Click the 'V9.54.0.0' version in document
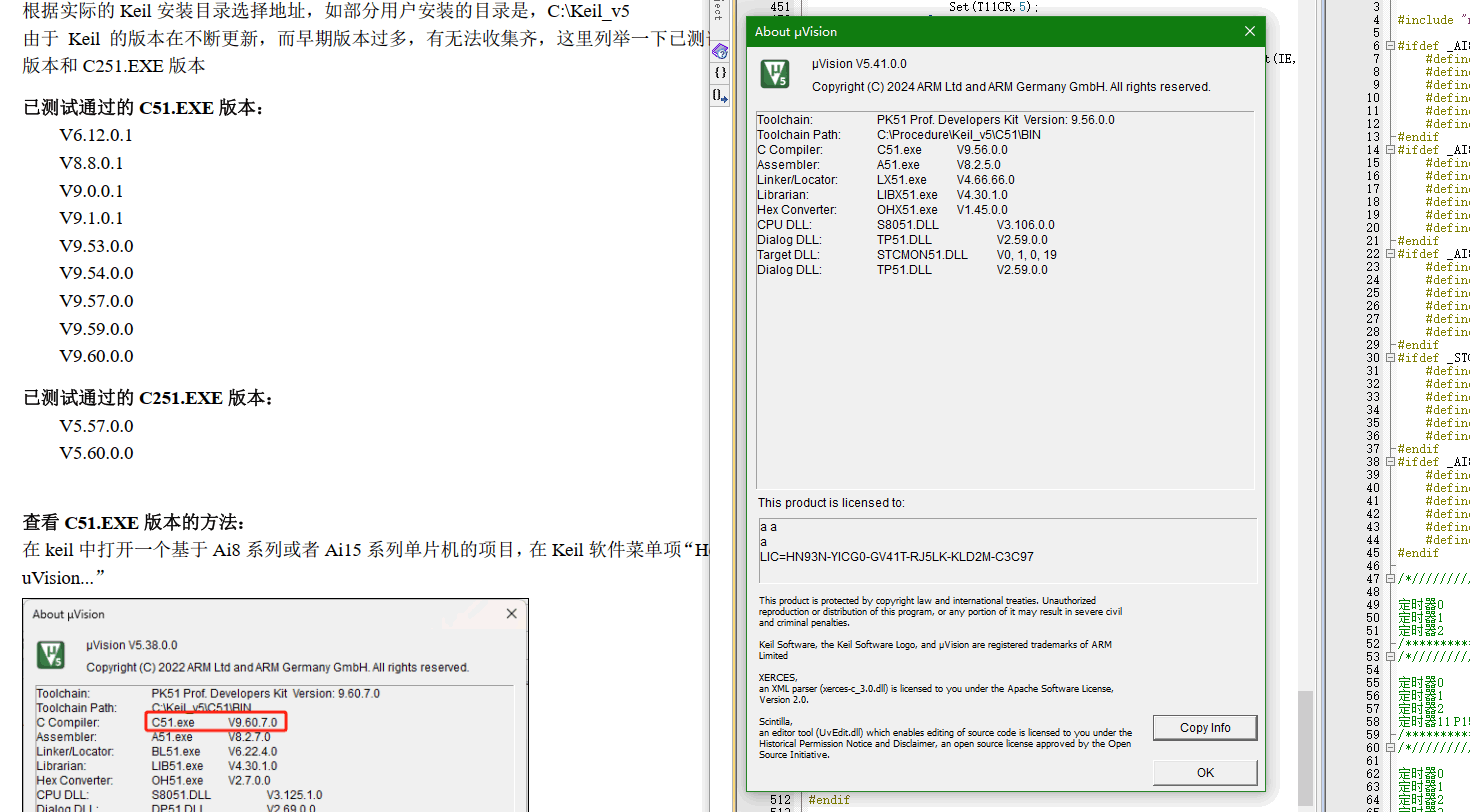 click(96, 273)
